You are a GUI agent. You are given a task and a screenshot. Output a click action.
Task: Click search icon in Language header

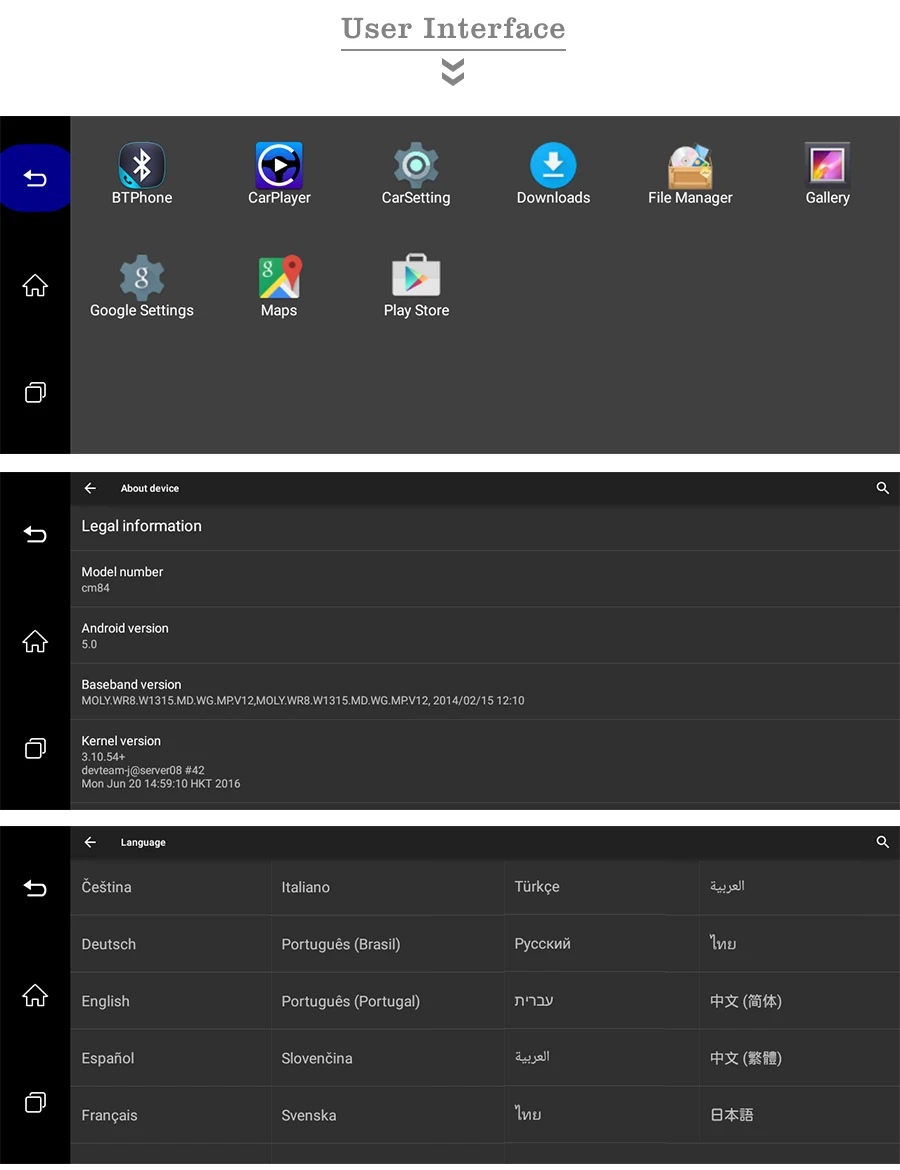click(882, 842)
